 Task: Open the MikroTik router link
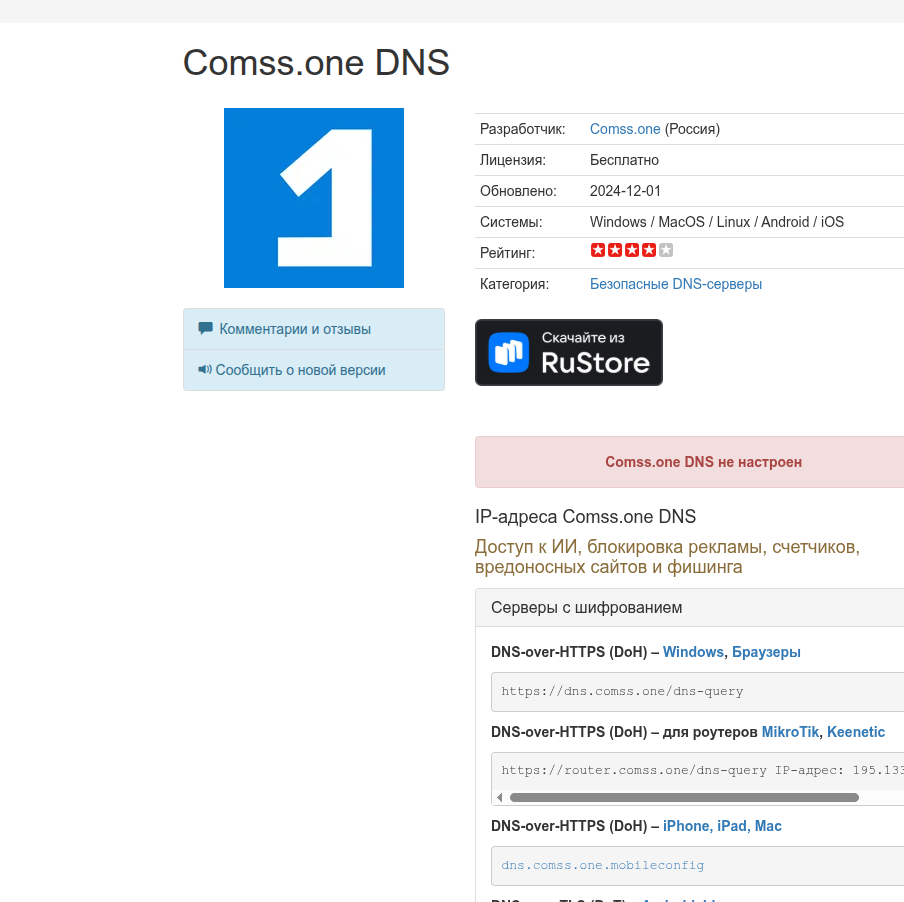click(x=790, y=732)
